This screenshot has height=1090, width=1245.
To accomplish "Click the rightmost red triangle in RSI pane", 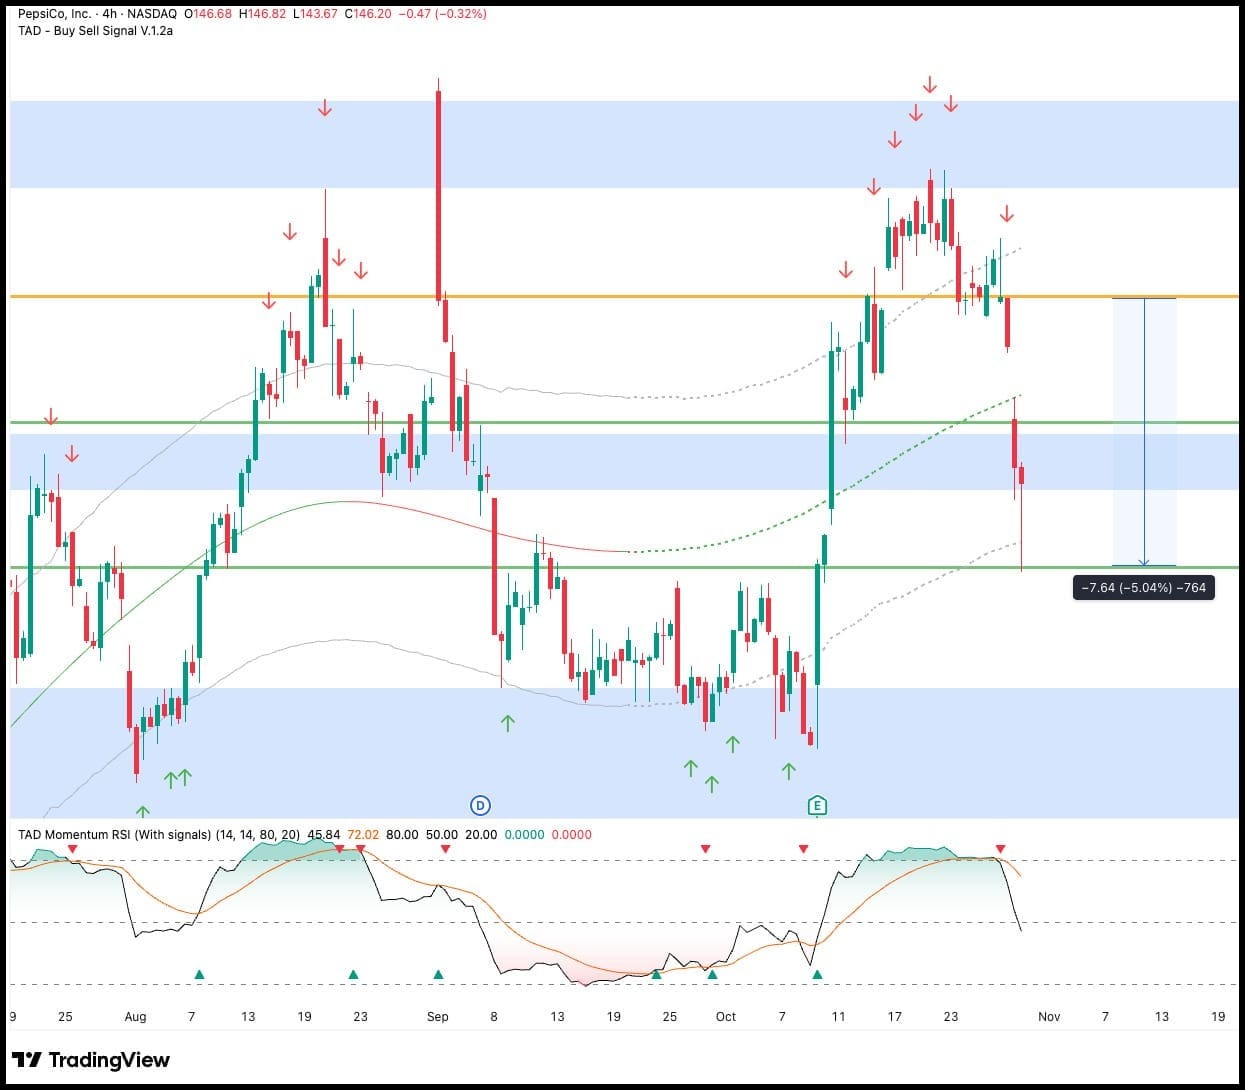I will click(1000, 849).
